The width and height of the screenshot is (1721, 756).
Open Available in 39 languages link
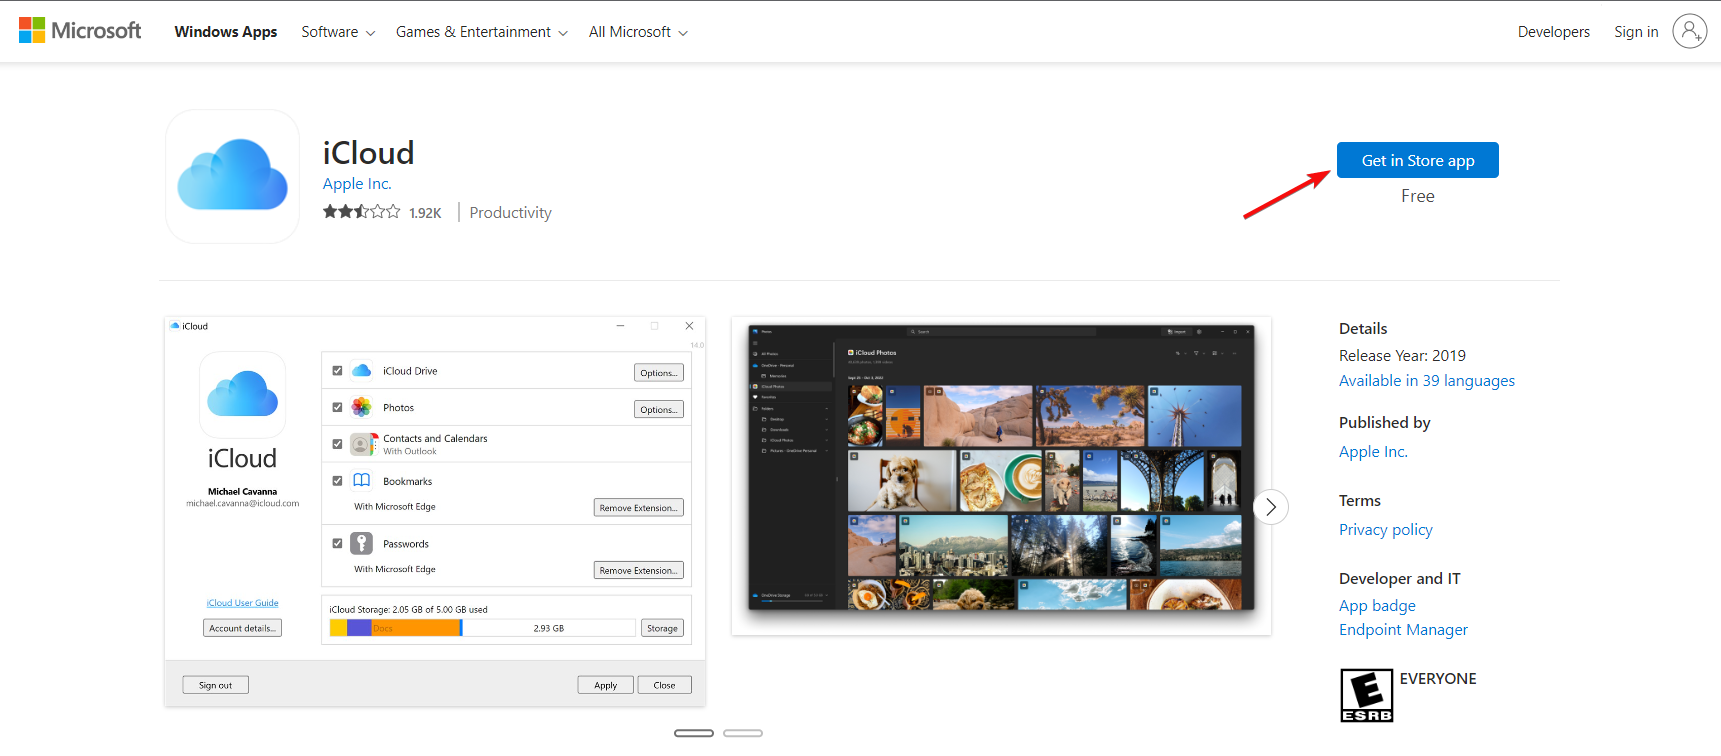coord(1426,381)
